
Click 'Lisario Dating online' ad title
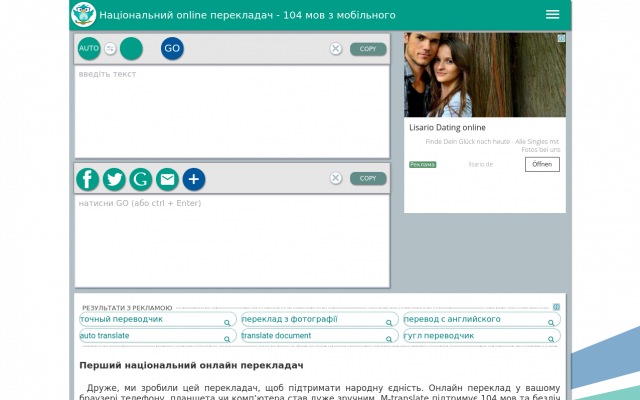[447, 127]
